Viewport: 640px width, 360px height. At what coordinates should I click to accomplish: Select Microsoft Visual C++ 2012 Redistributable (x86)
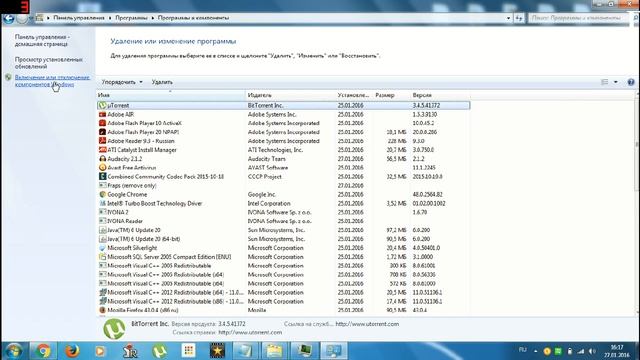[283, 301]
